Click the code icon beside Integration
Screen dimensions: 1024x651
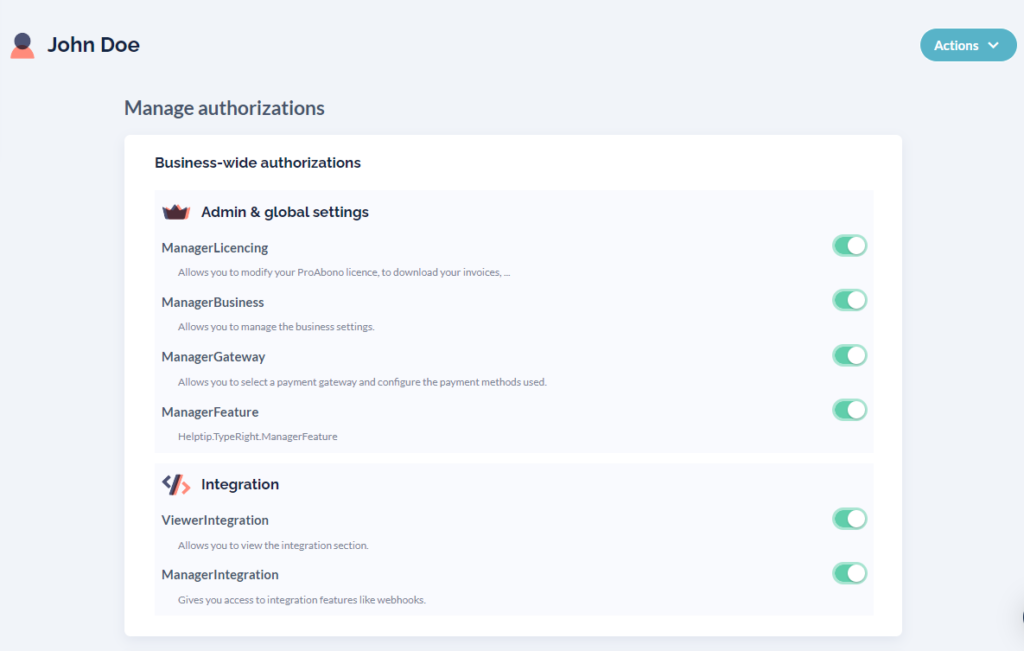[x=176, y=484]
